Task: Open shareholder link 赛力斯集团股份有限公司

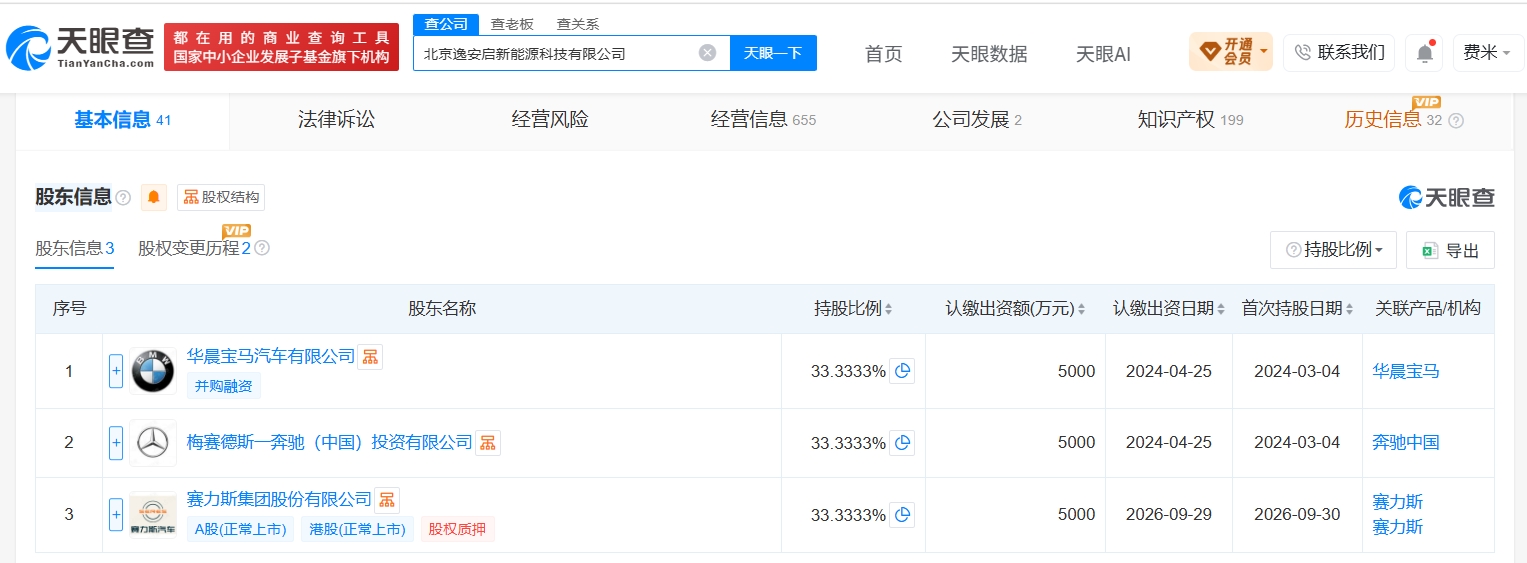Action: tap(280, 499)
